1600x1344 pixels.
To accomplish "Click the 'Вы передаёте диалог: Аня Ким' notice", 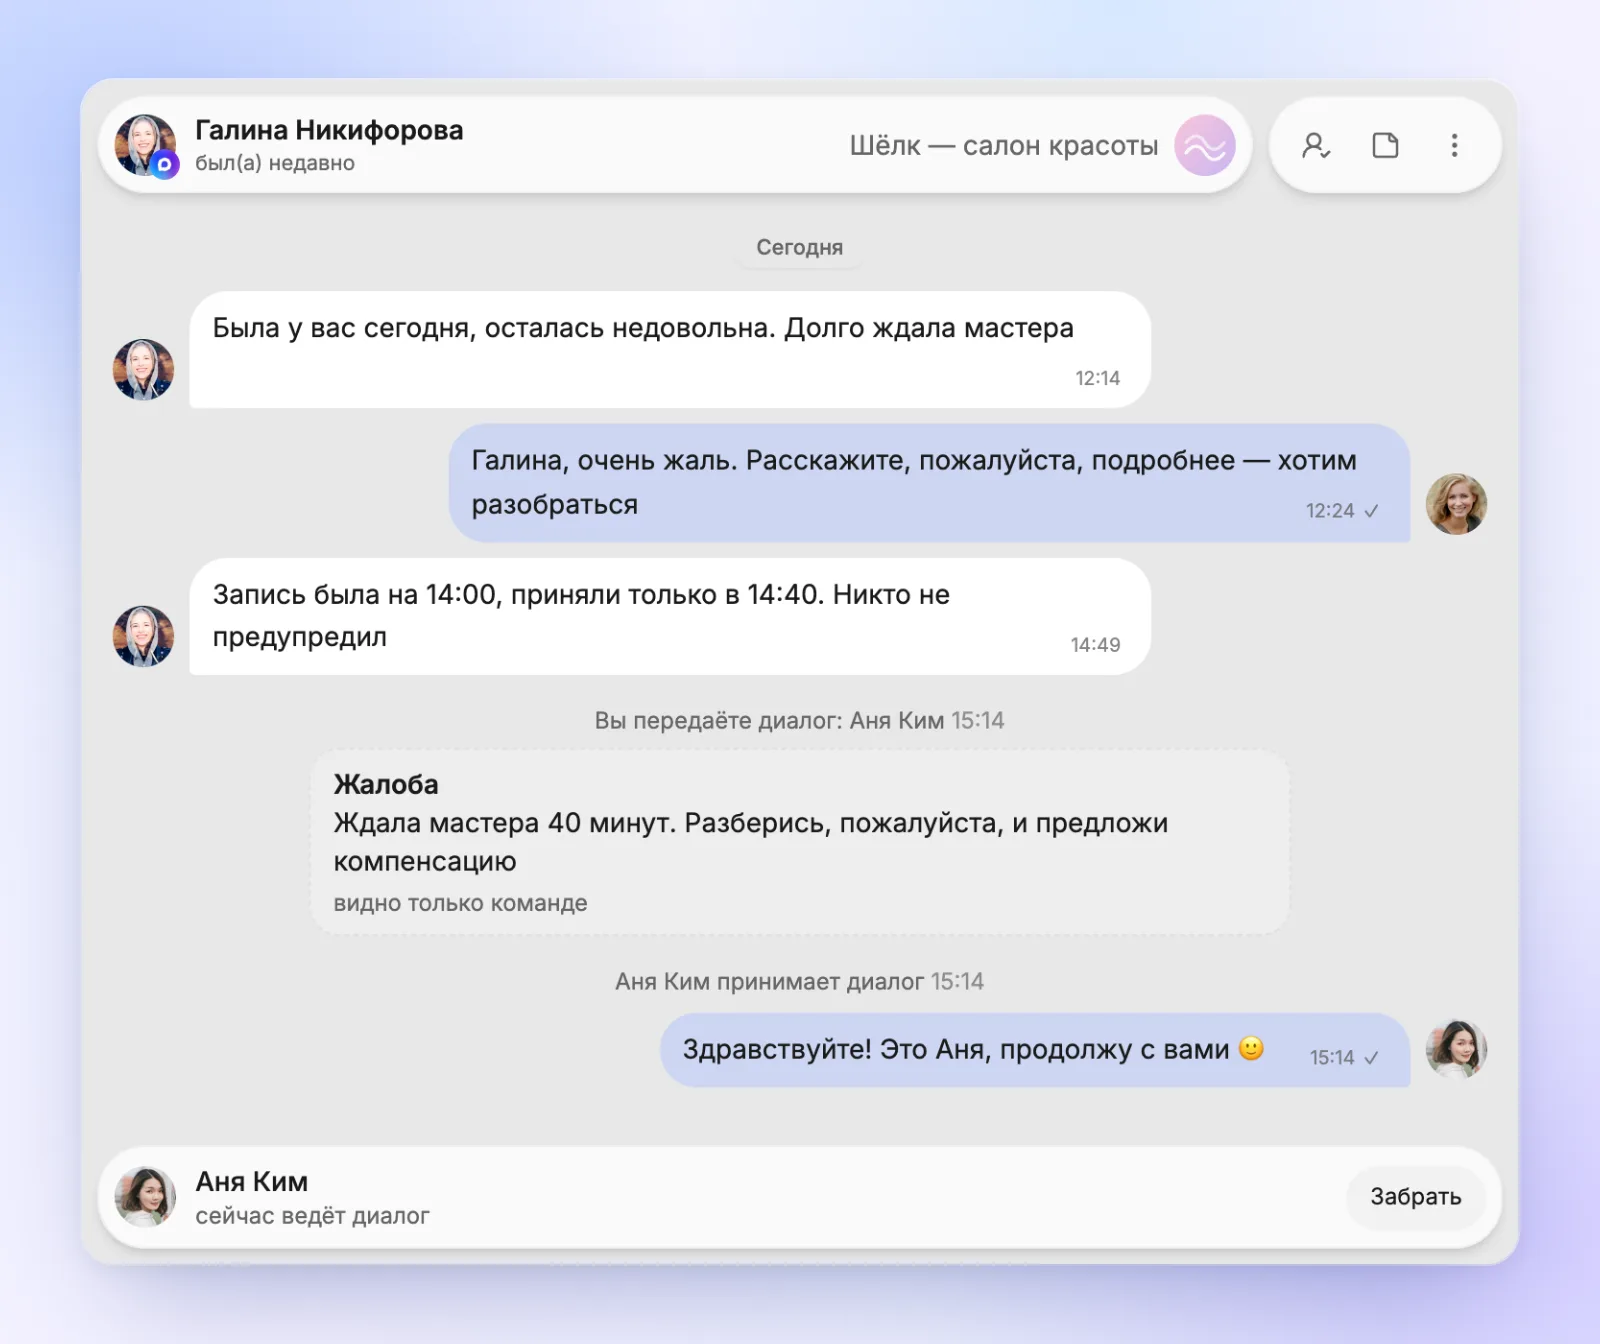I will (799, 720).
